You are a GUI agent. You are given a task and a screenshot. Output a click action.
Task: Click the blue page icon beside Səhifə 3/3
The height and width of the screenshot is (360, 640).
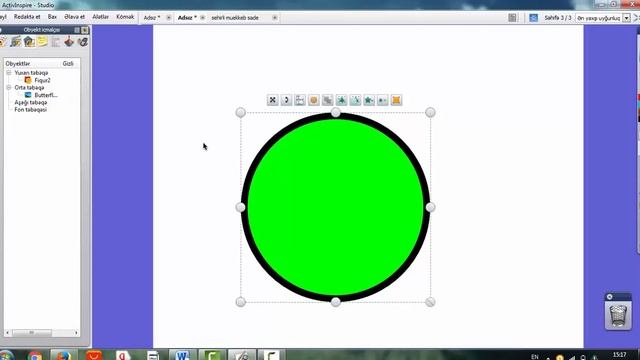[x=533, y=18]
